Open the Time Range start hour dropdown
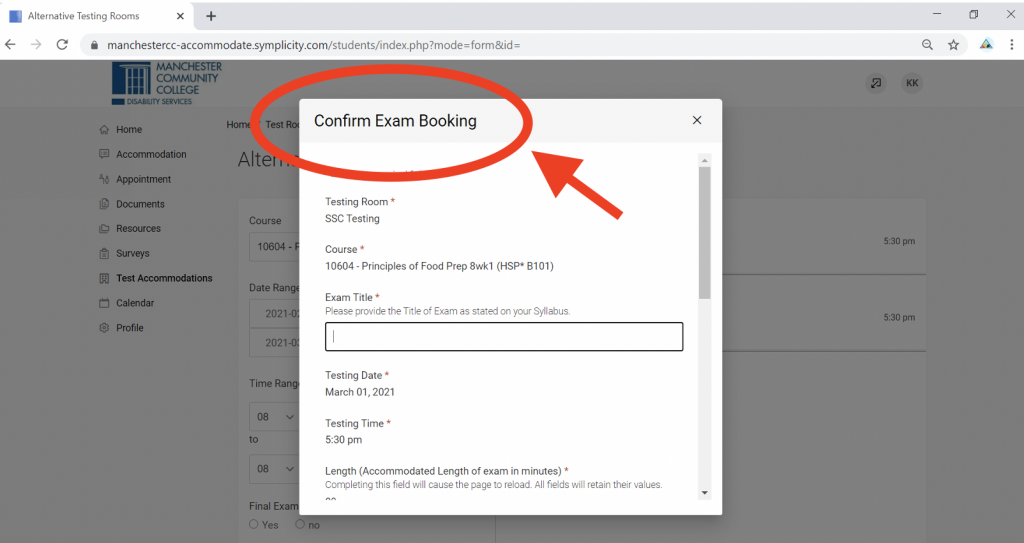 pos(274,417)
